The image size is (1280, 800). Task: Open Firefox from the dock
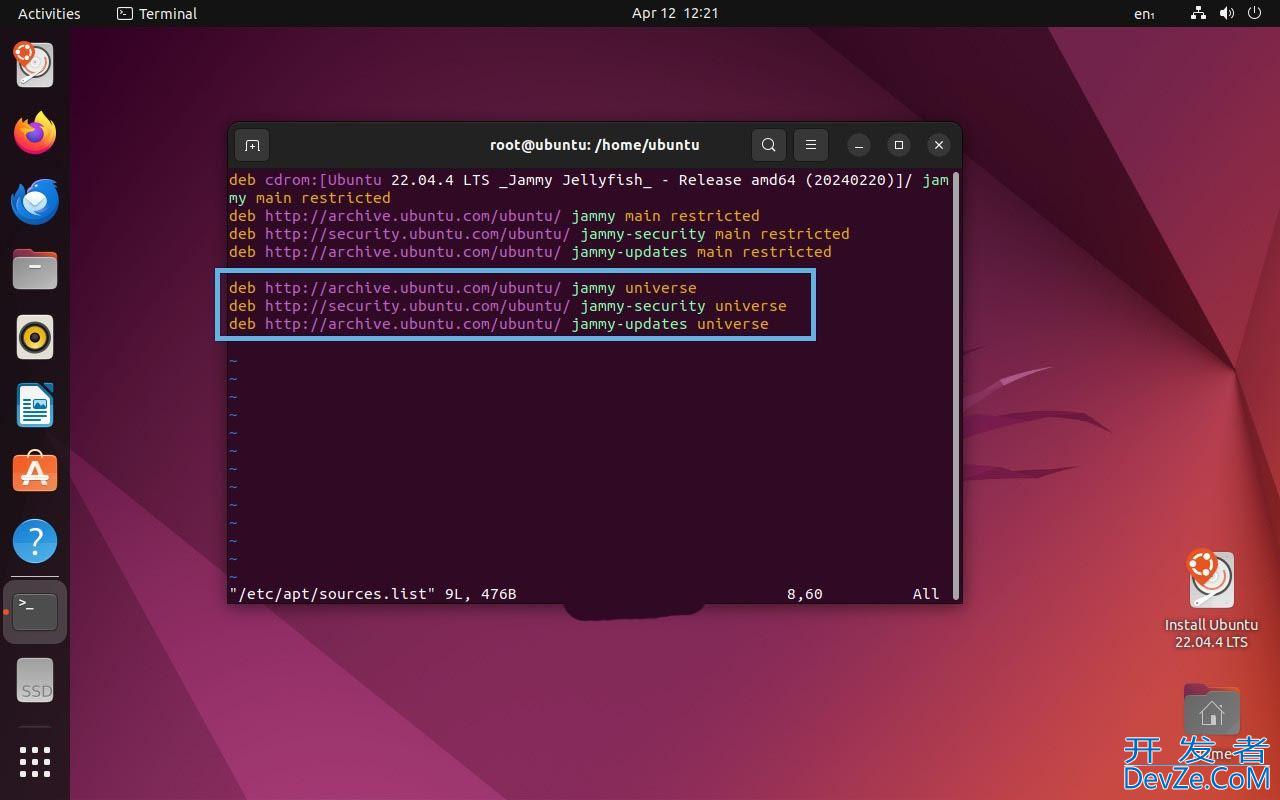35,133
